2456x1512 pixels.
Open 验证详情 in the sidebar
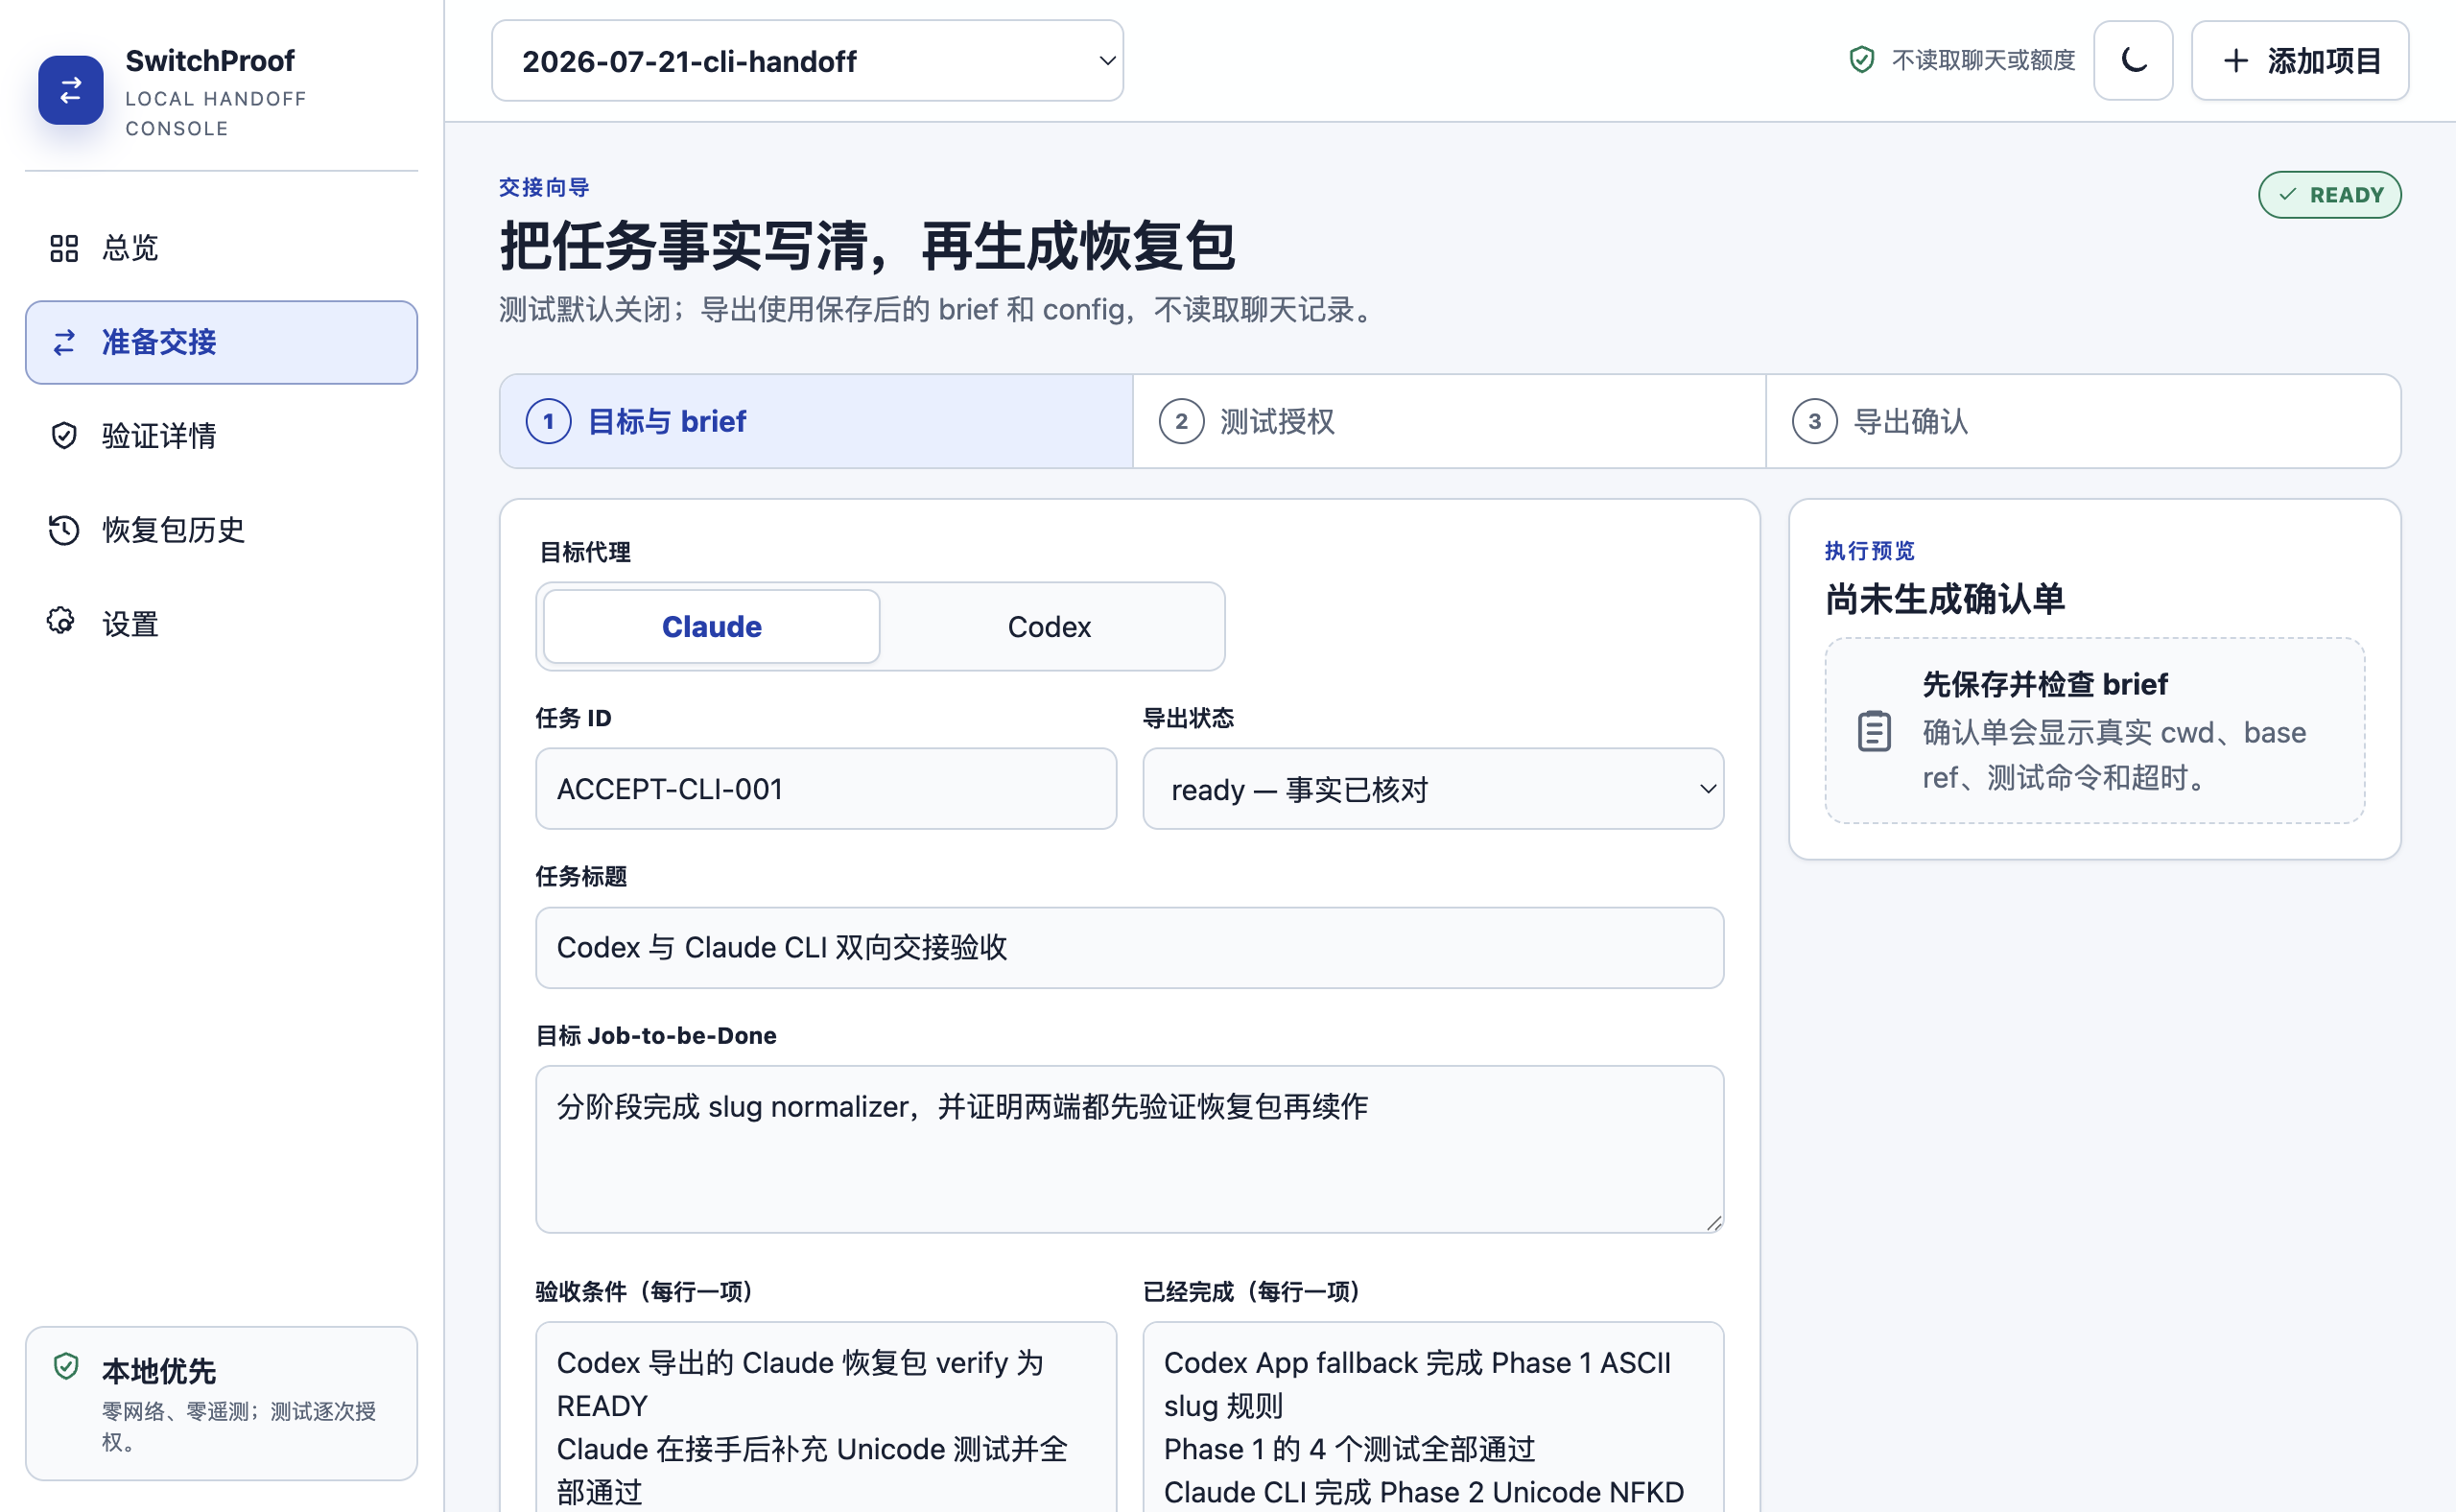tap(221, 436)
